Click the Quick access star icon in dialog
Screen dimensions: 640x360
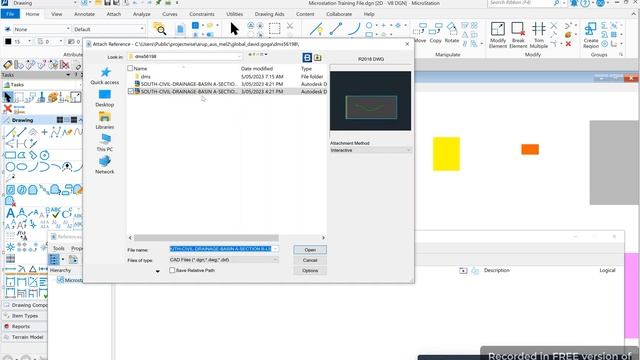coord(105,73)
